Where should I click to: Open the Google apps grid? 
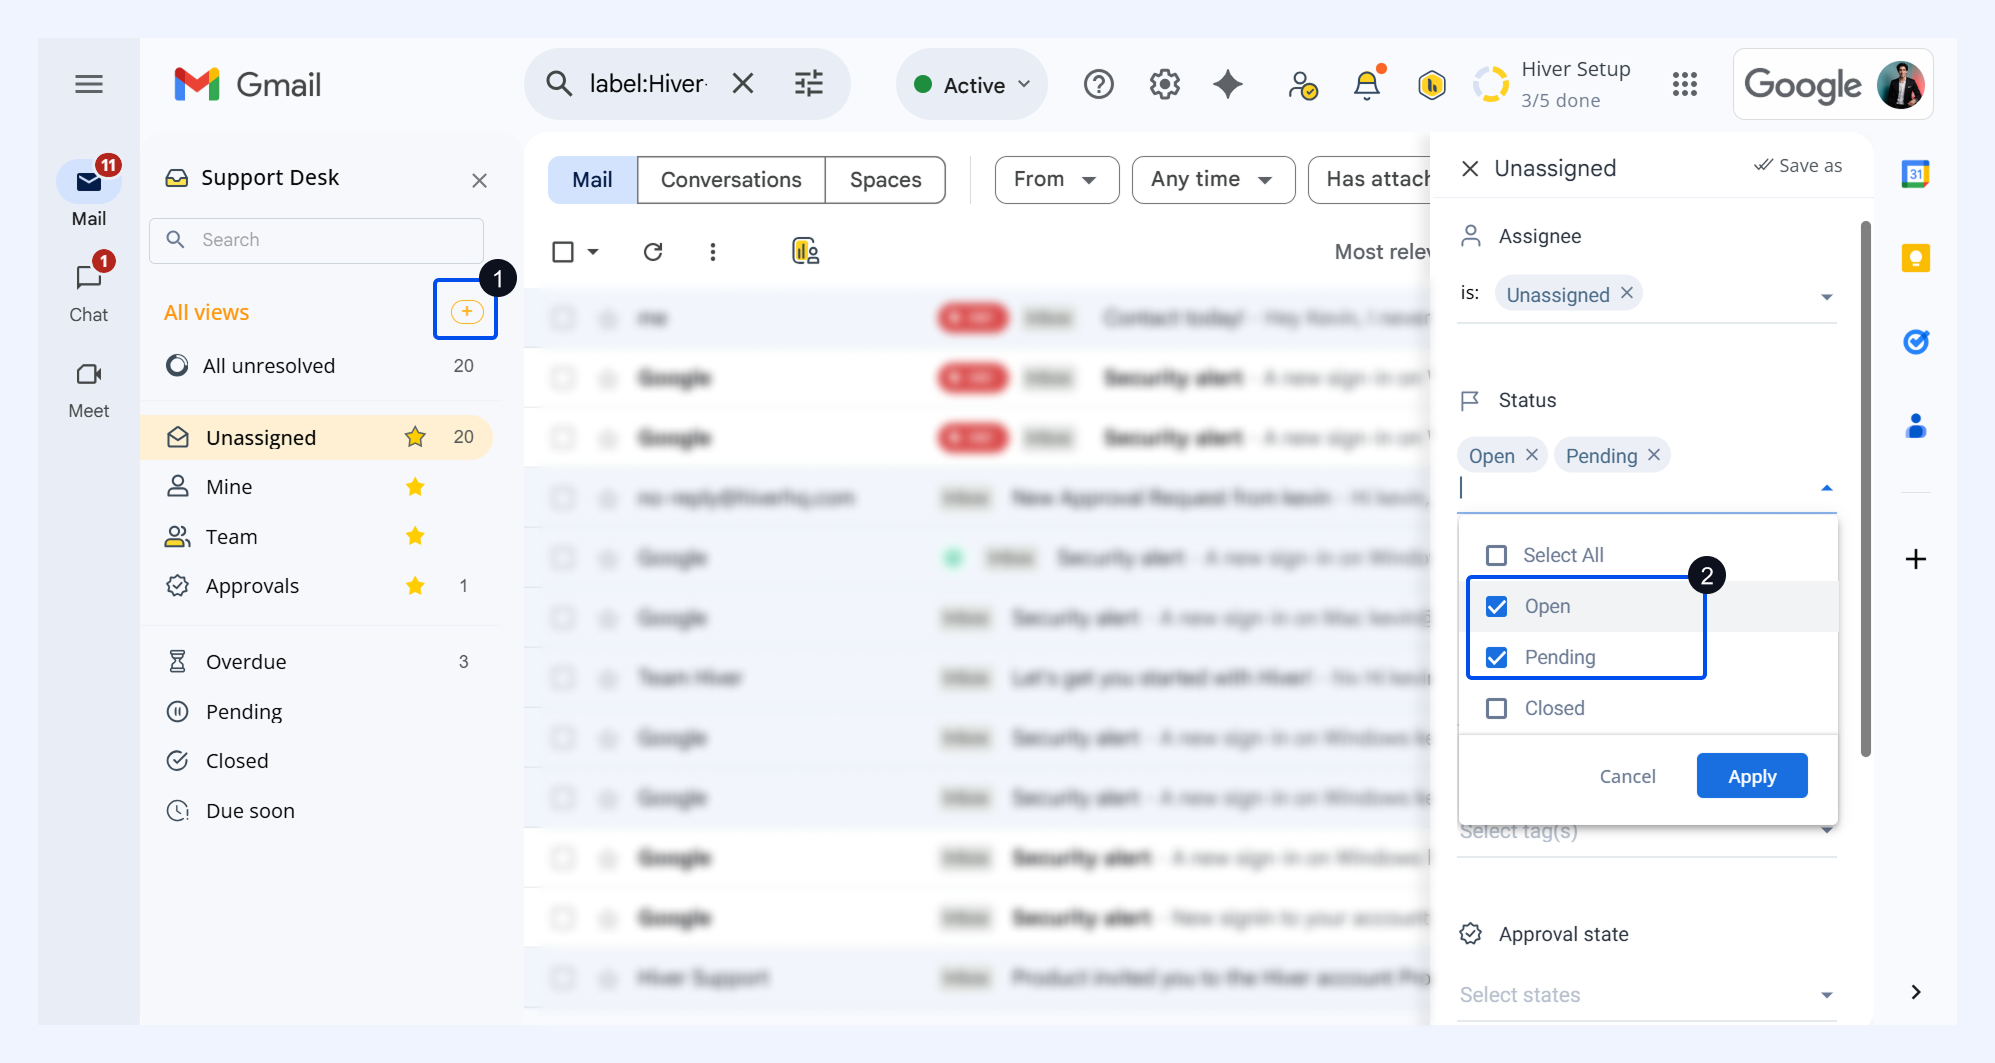click(x=1685, y=85)
